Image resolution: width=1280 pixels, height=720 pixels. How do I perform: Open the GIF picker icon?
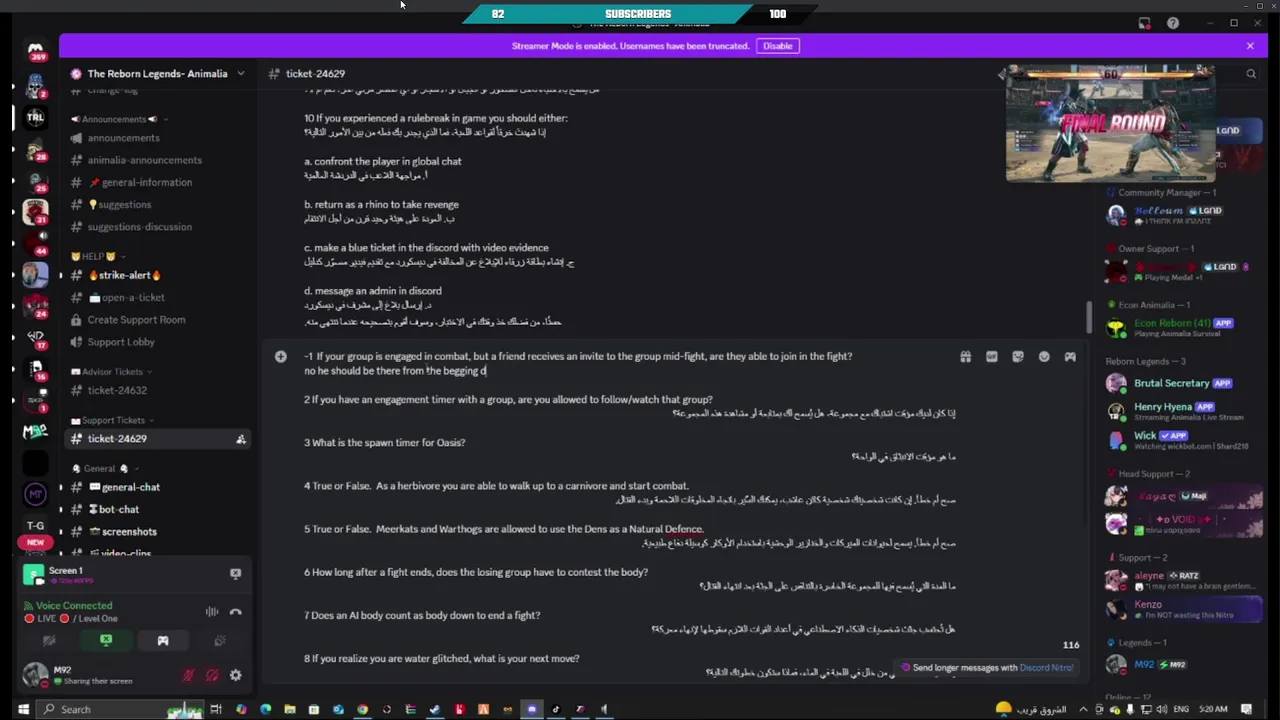click(x=991, y=357)
